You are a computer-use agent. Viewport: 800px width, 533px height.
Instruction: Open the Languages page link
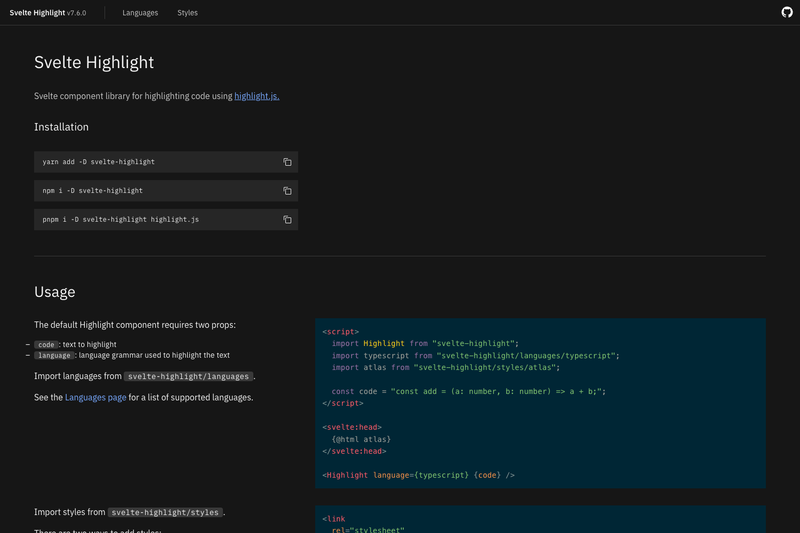tap(95, 397)
